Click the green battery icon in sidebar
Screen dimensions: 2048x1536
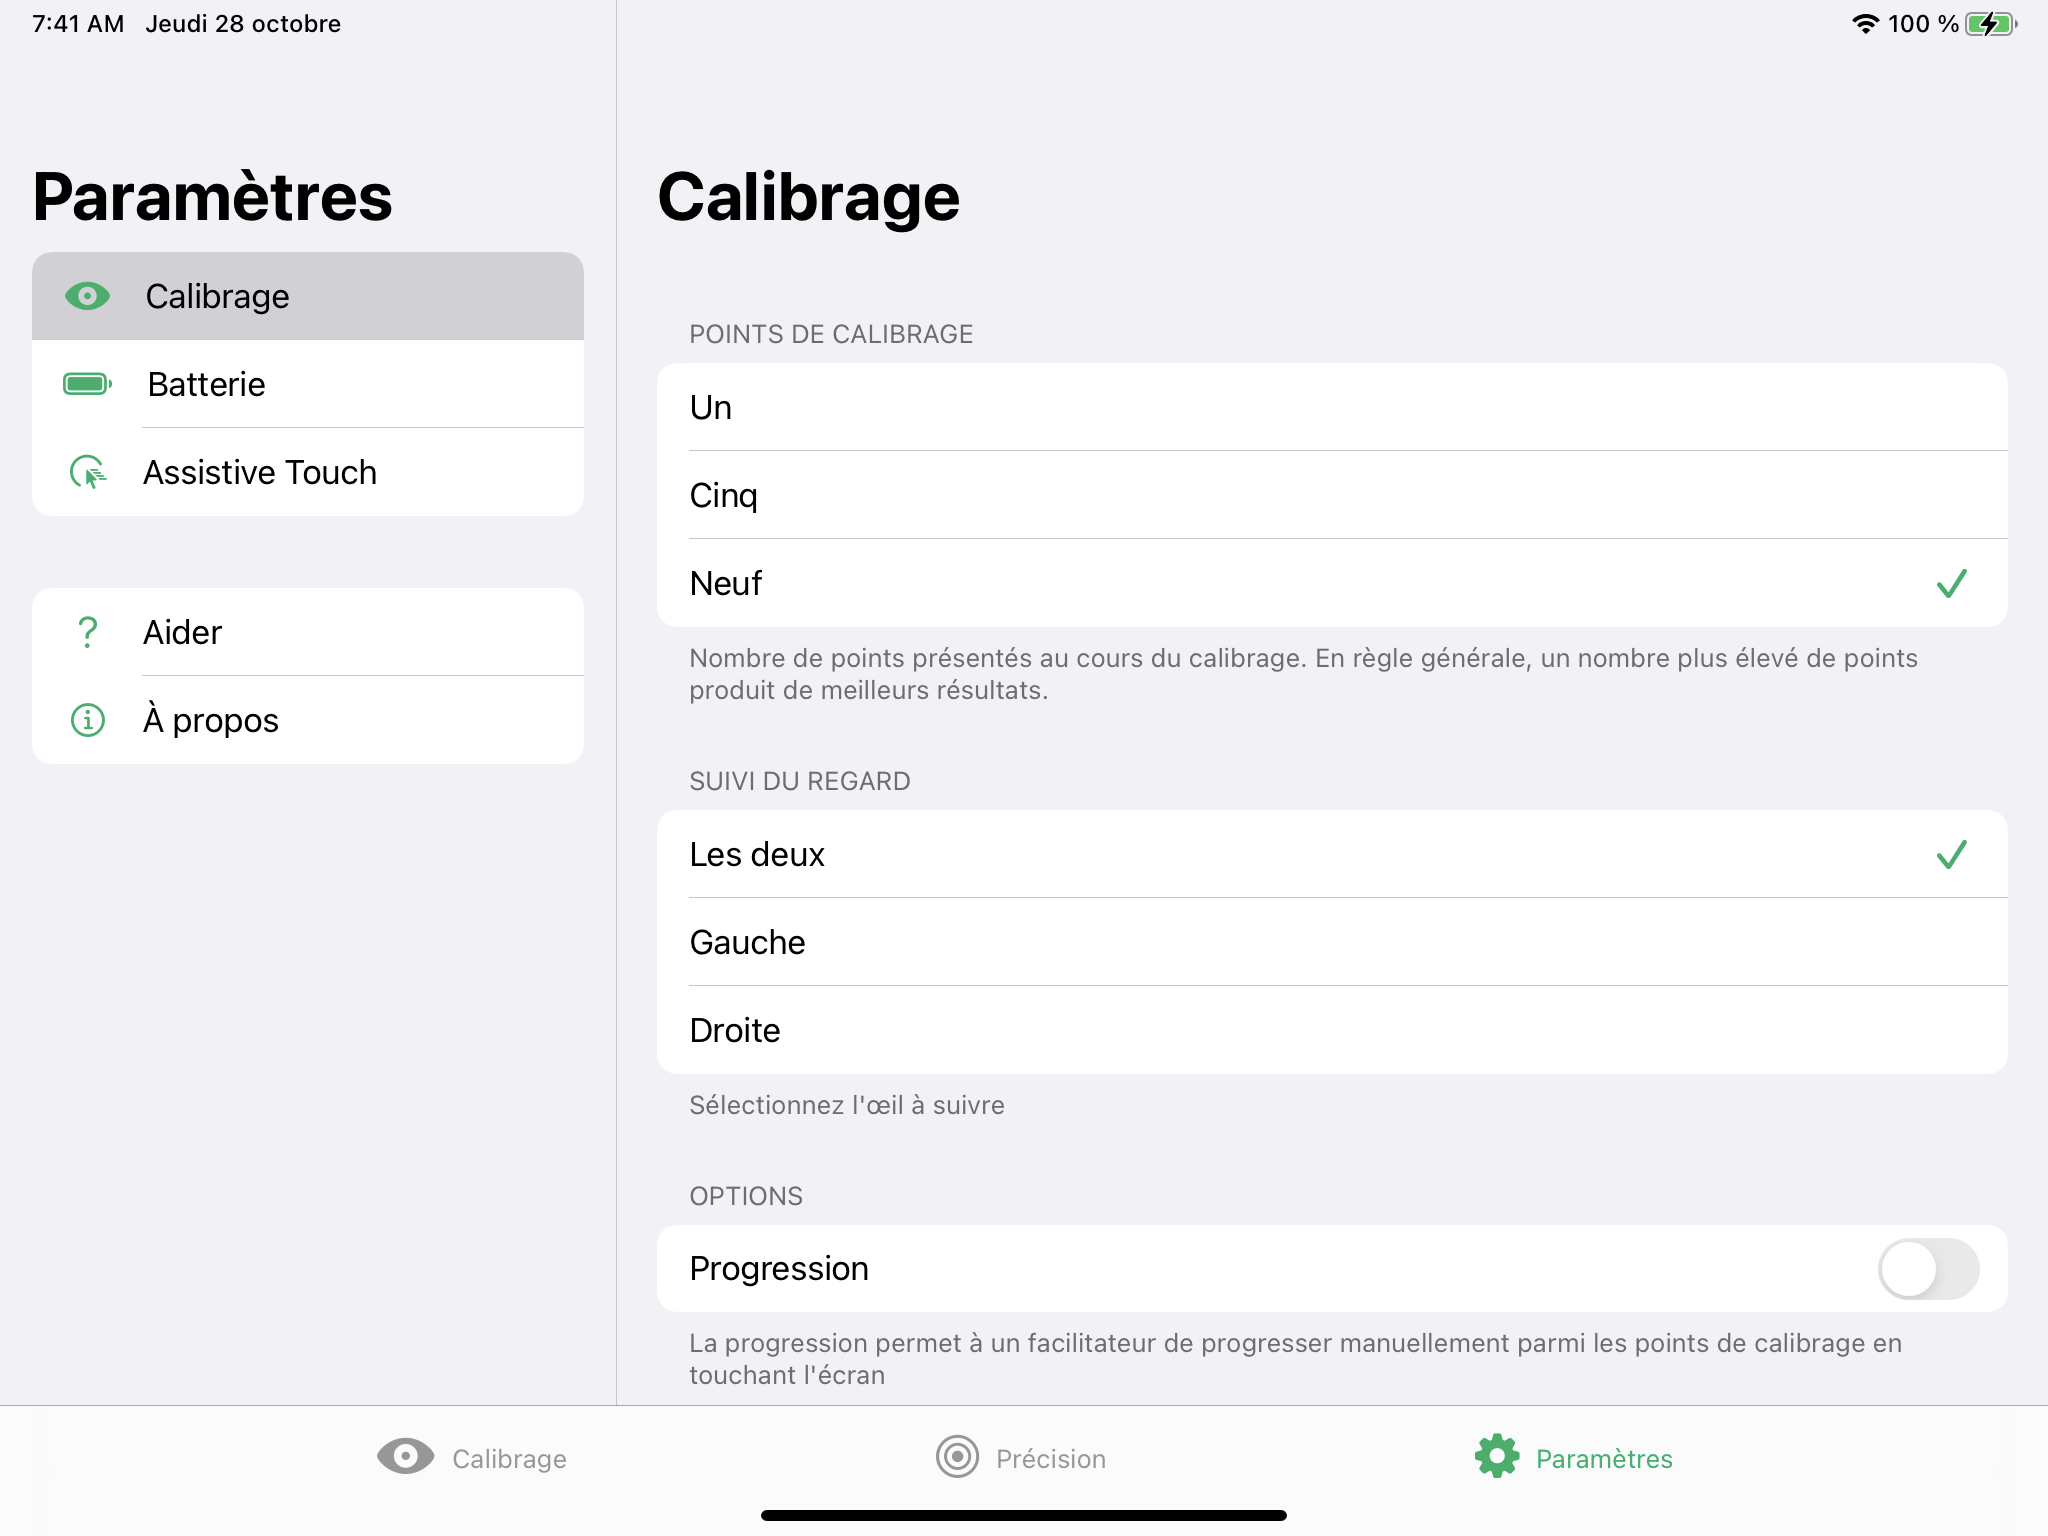[x=87, y=384]
